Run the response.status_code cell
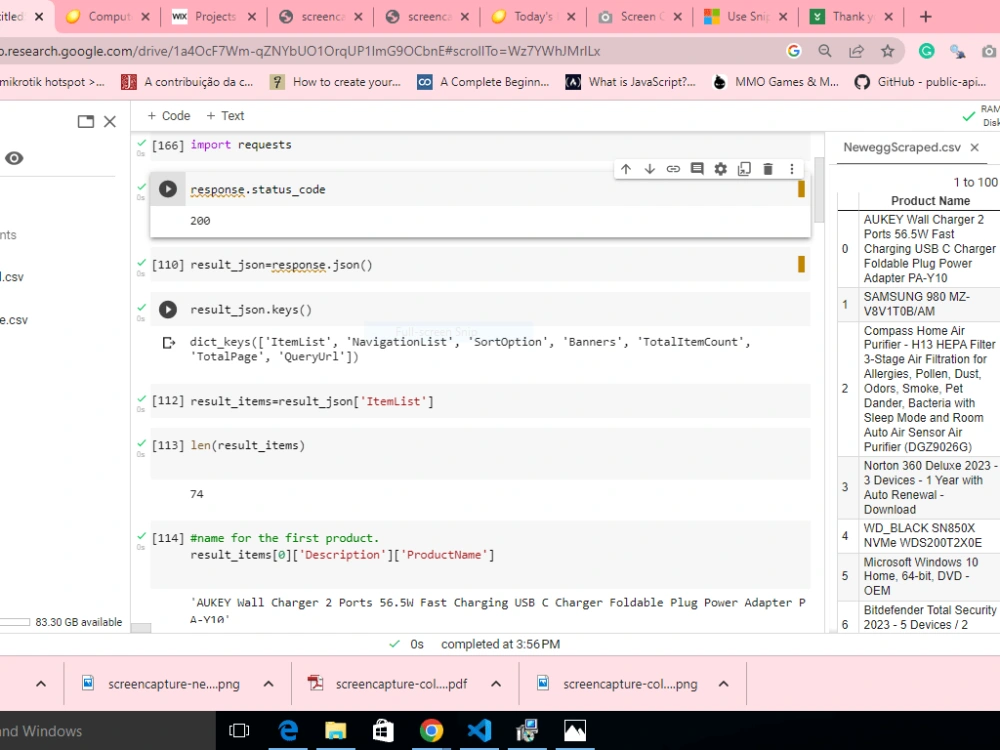The height and width of the screenshot is (750, 1000). (x=168, y=189)
